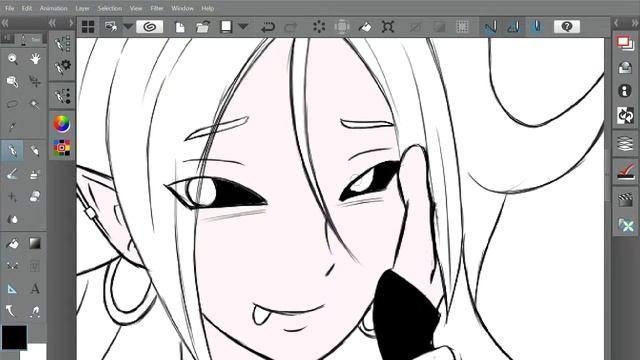Image resolution: width=640 pixels, height=360 pixels.
Task: Select the Figure polyline tool
Action: pos(12,266)
